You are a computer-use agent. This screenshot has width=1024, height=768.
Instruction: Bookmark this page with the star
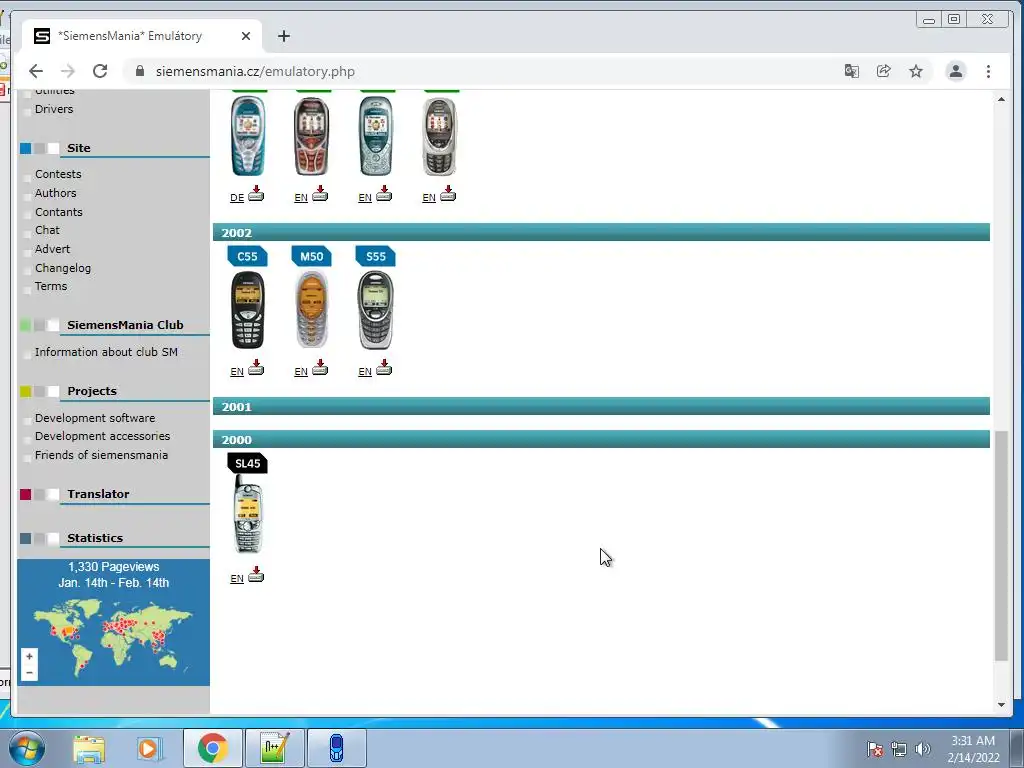point(916,71)
